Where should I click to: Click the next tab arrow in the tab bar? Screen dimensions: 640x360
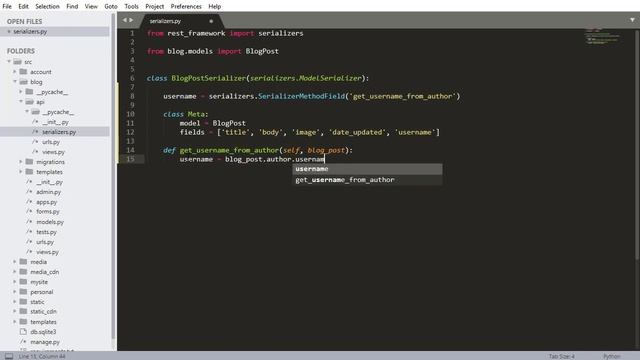click(131, 20)
